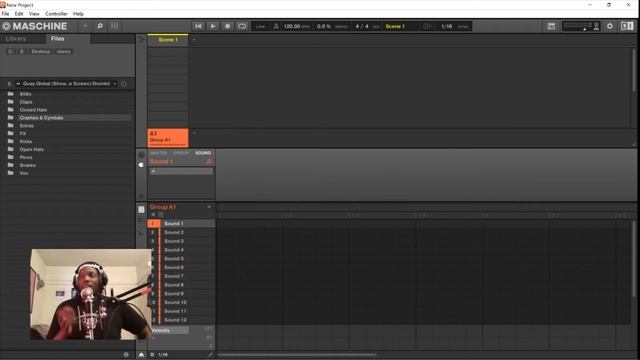
Task: Open the Velocity modulation lane selector
Action: [169, 330]
